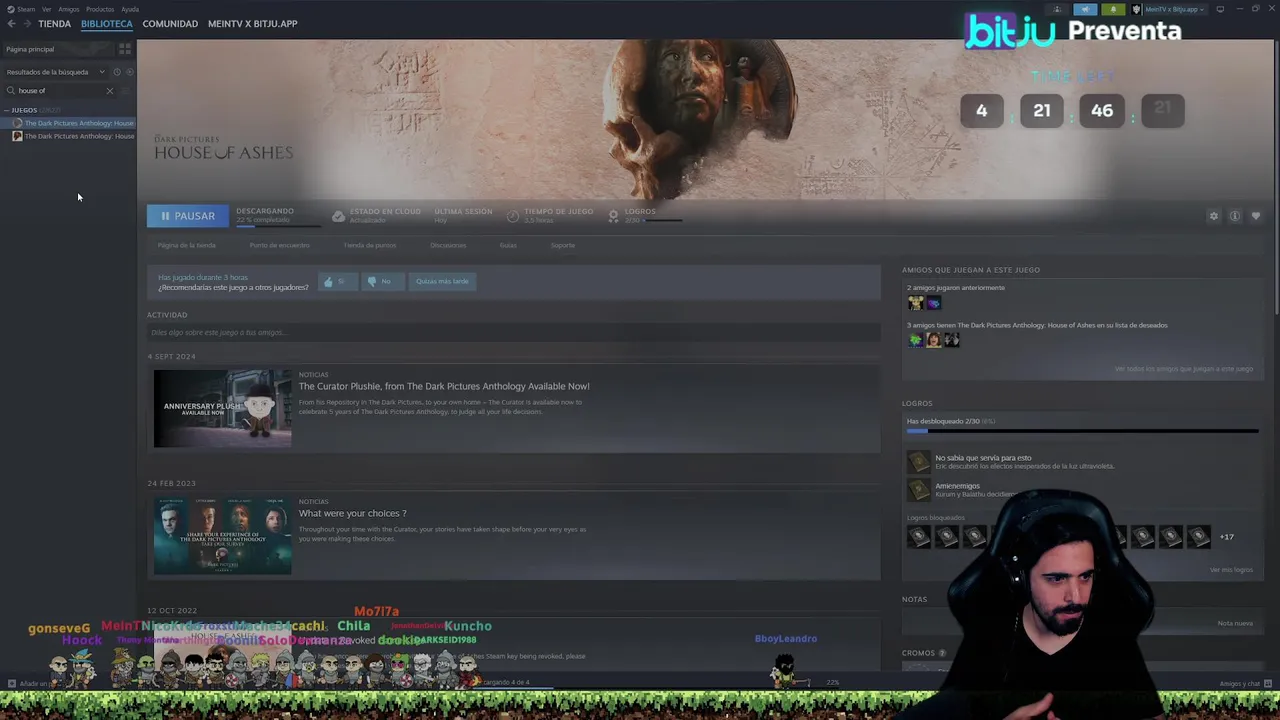The width and height of the screenshot is (1280, 720).
Task: Click the account avatar in title bar
Action: pyautogui.click(x=1136, y=9)
